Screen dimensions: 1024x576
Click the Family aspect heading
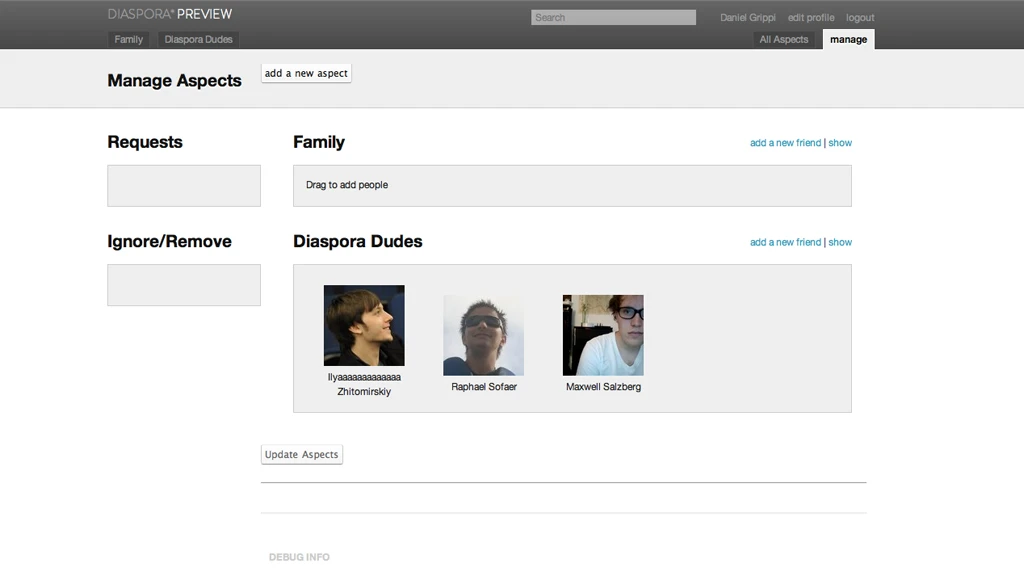[x=319, y=142]
